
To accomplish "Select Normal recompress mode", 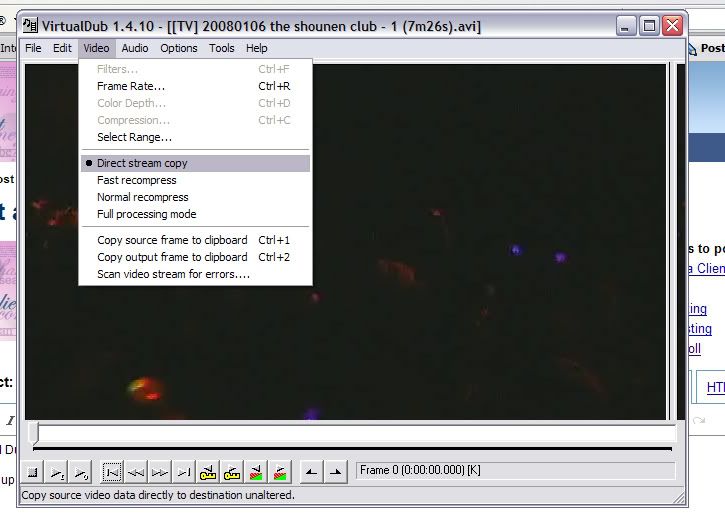I will click(x=196, y=197).
